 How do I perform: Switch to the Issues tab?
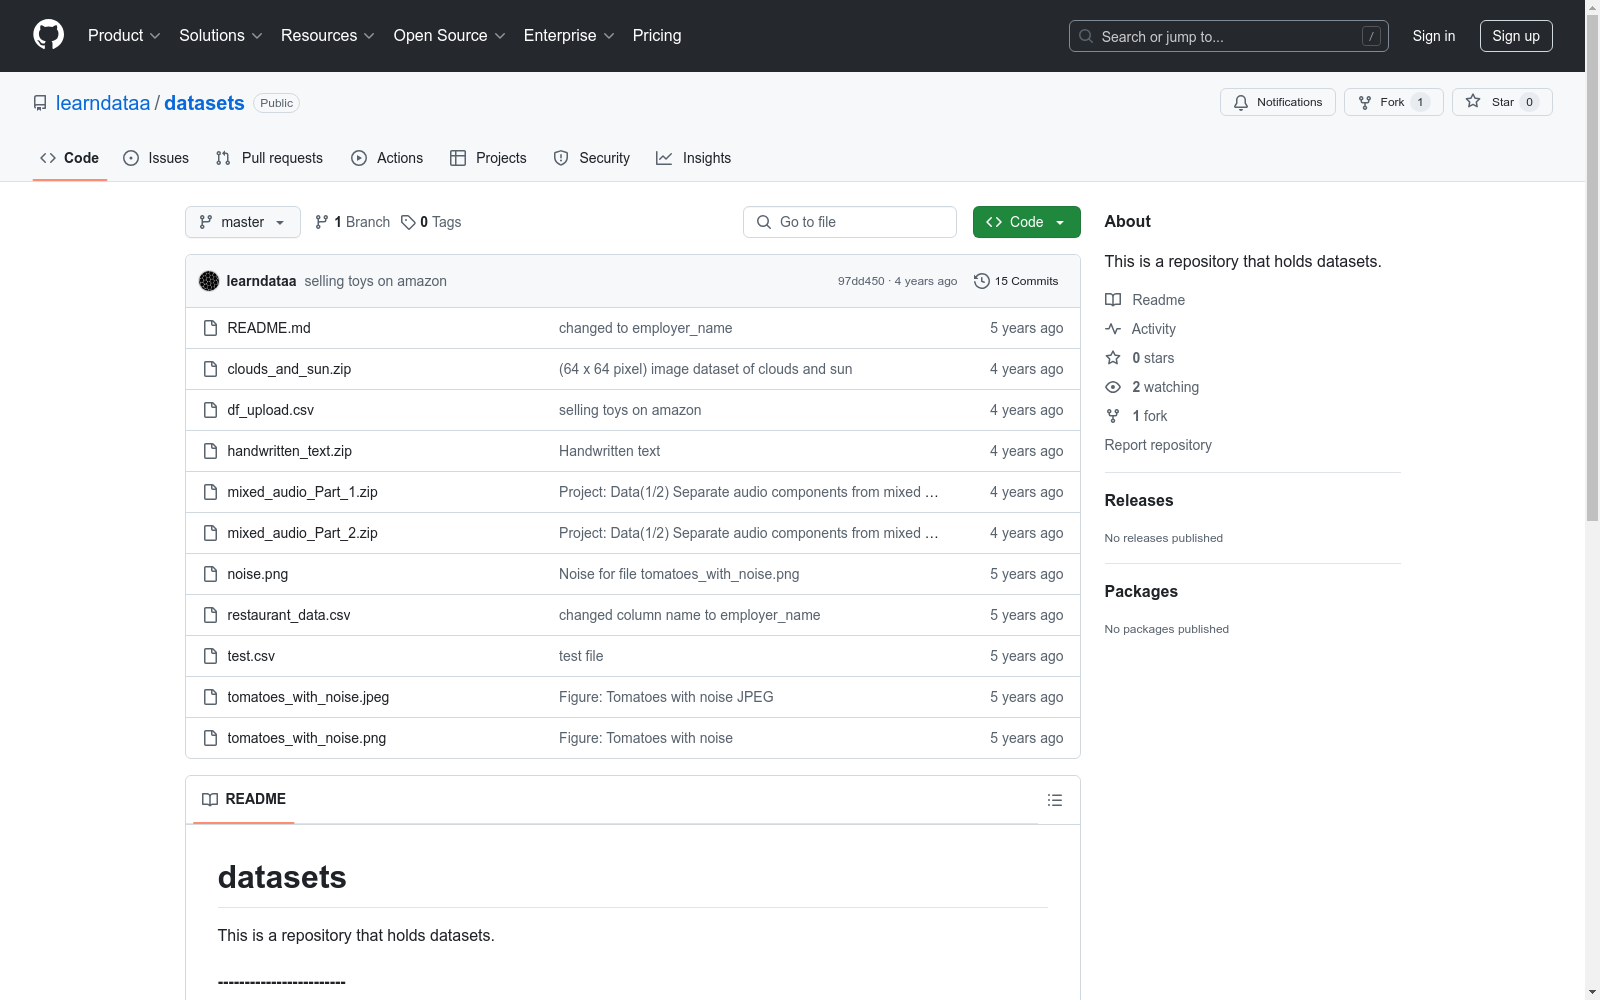point(156,158)
